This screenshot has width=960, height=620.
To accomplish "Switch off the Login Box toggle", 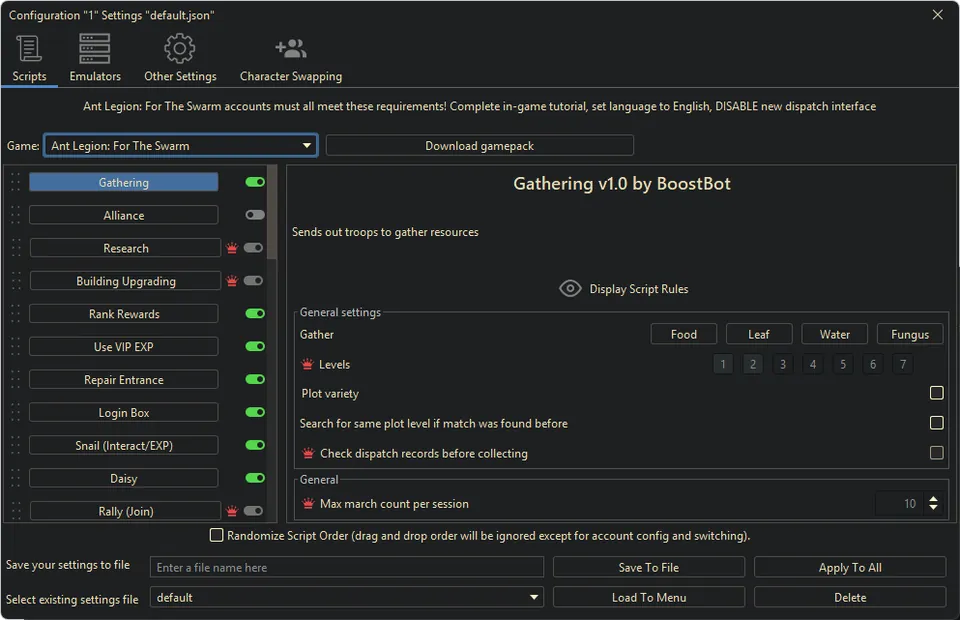I will (255, 413).
